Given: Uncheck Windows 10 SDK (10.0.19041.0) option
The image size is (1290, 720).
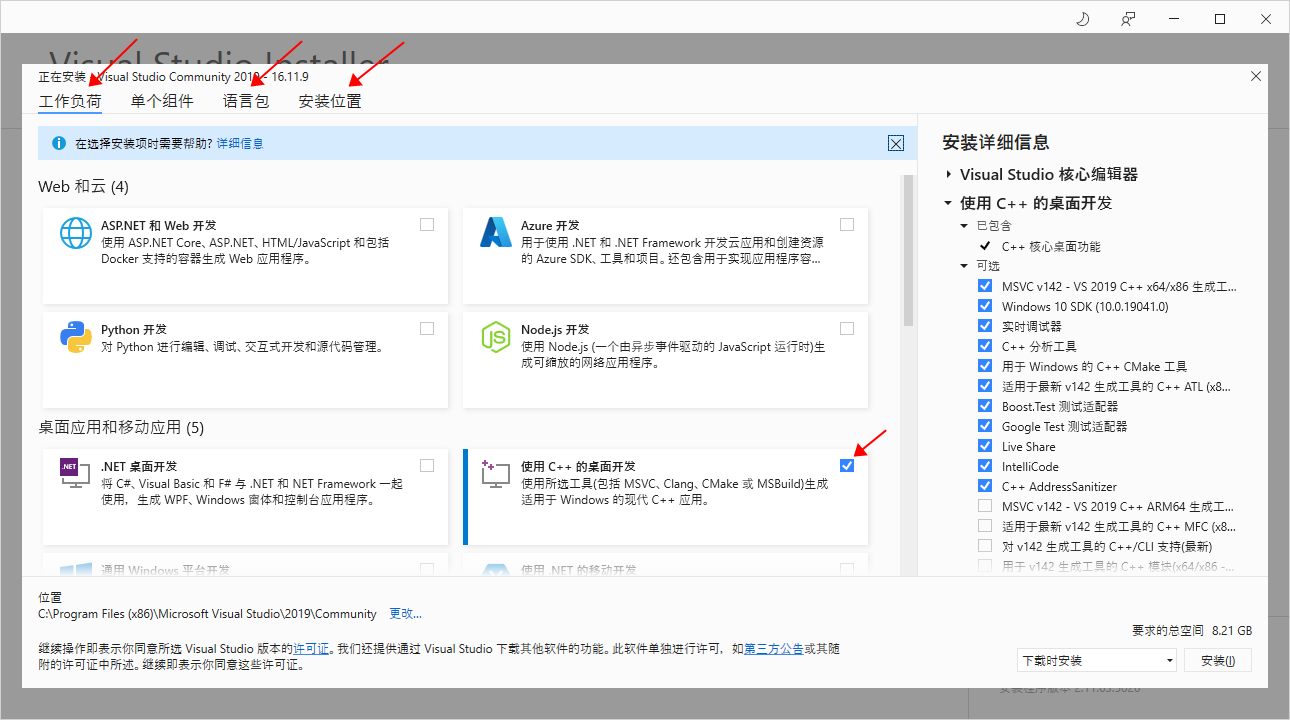Looking at the screenshot, I should click(x=985, y=306).
